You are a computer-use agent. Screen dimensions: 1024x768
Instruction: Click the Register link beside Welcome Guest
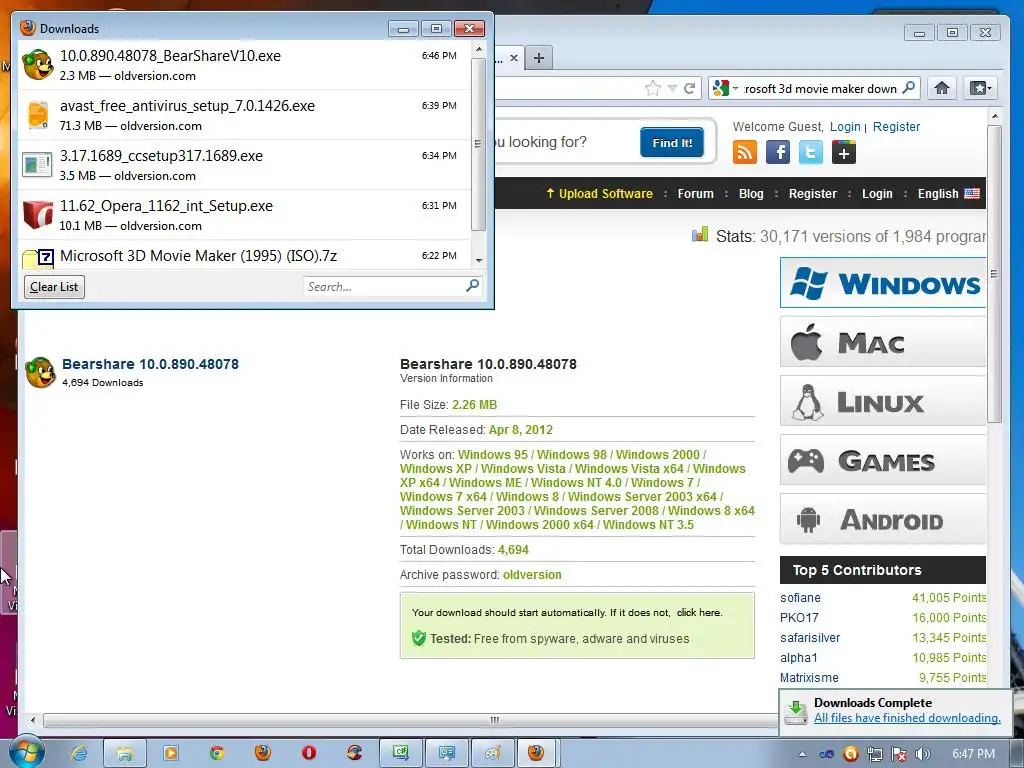[x=896, y=127]
